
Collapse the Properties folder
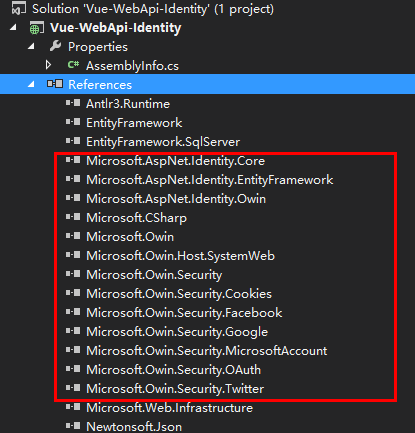(31, 47)
